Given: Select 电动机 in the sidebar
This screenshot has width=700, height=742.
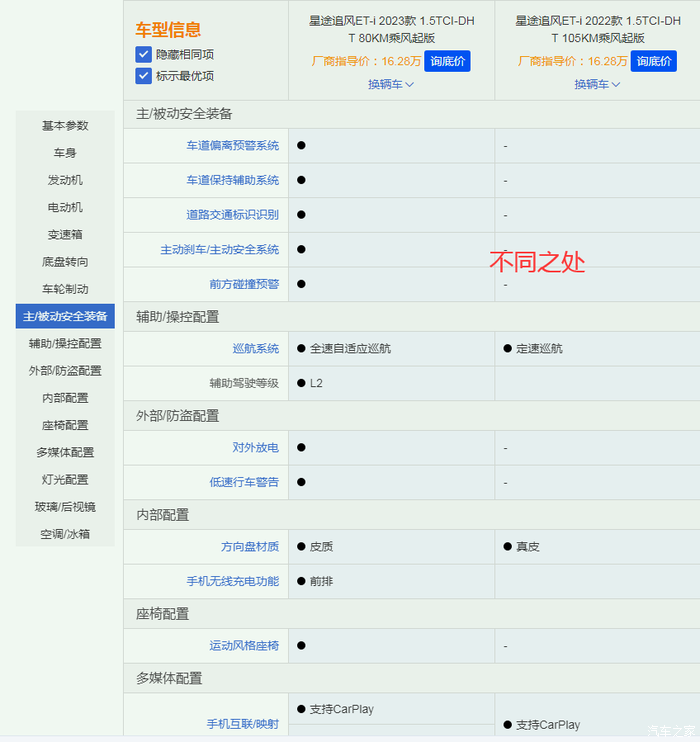Looking at the screenshot, I should pyautogui.click(x=65, y=207).
